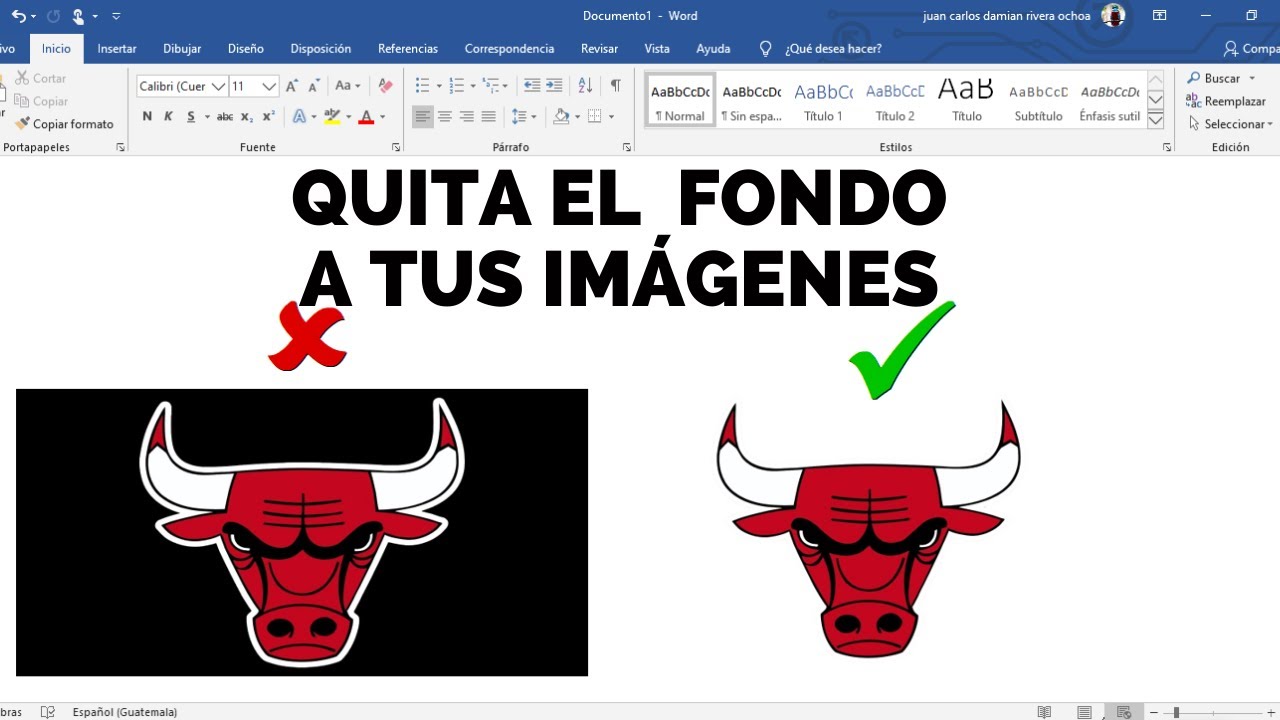
Task: Click the Touch/Mouse mode icon in quick access
Action: coord(78,16)
